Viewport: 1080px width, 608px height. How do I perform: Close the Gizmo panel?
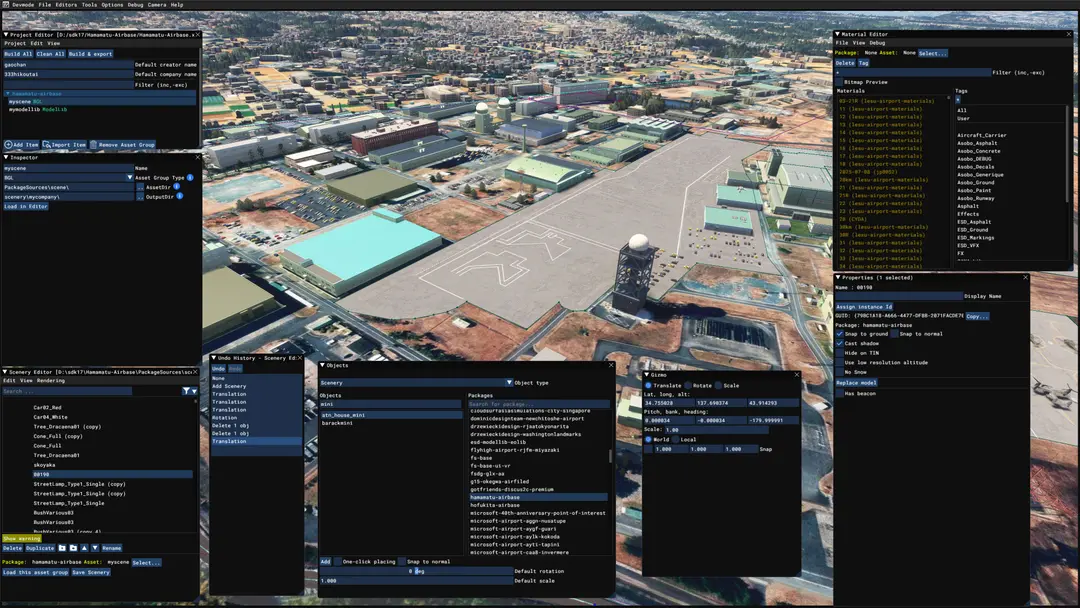point(797,375)
